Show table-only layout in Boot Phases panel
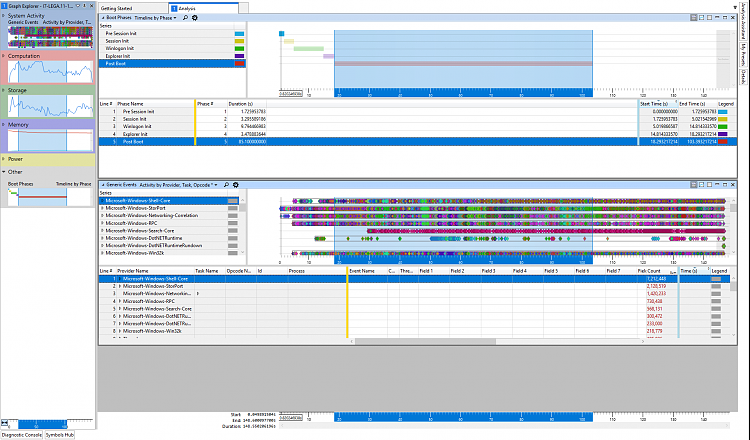This screenshot has height=440, width=750. pos(709,18)
